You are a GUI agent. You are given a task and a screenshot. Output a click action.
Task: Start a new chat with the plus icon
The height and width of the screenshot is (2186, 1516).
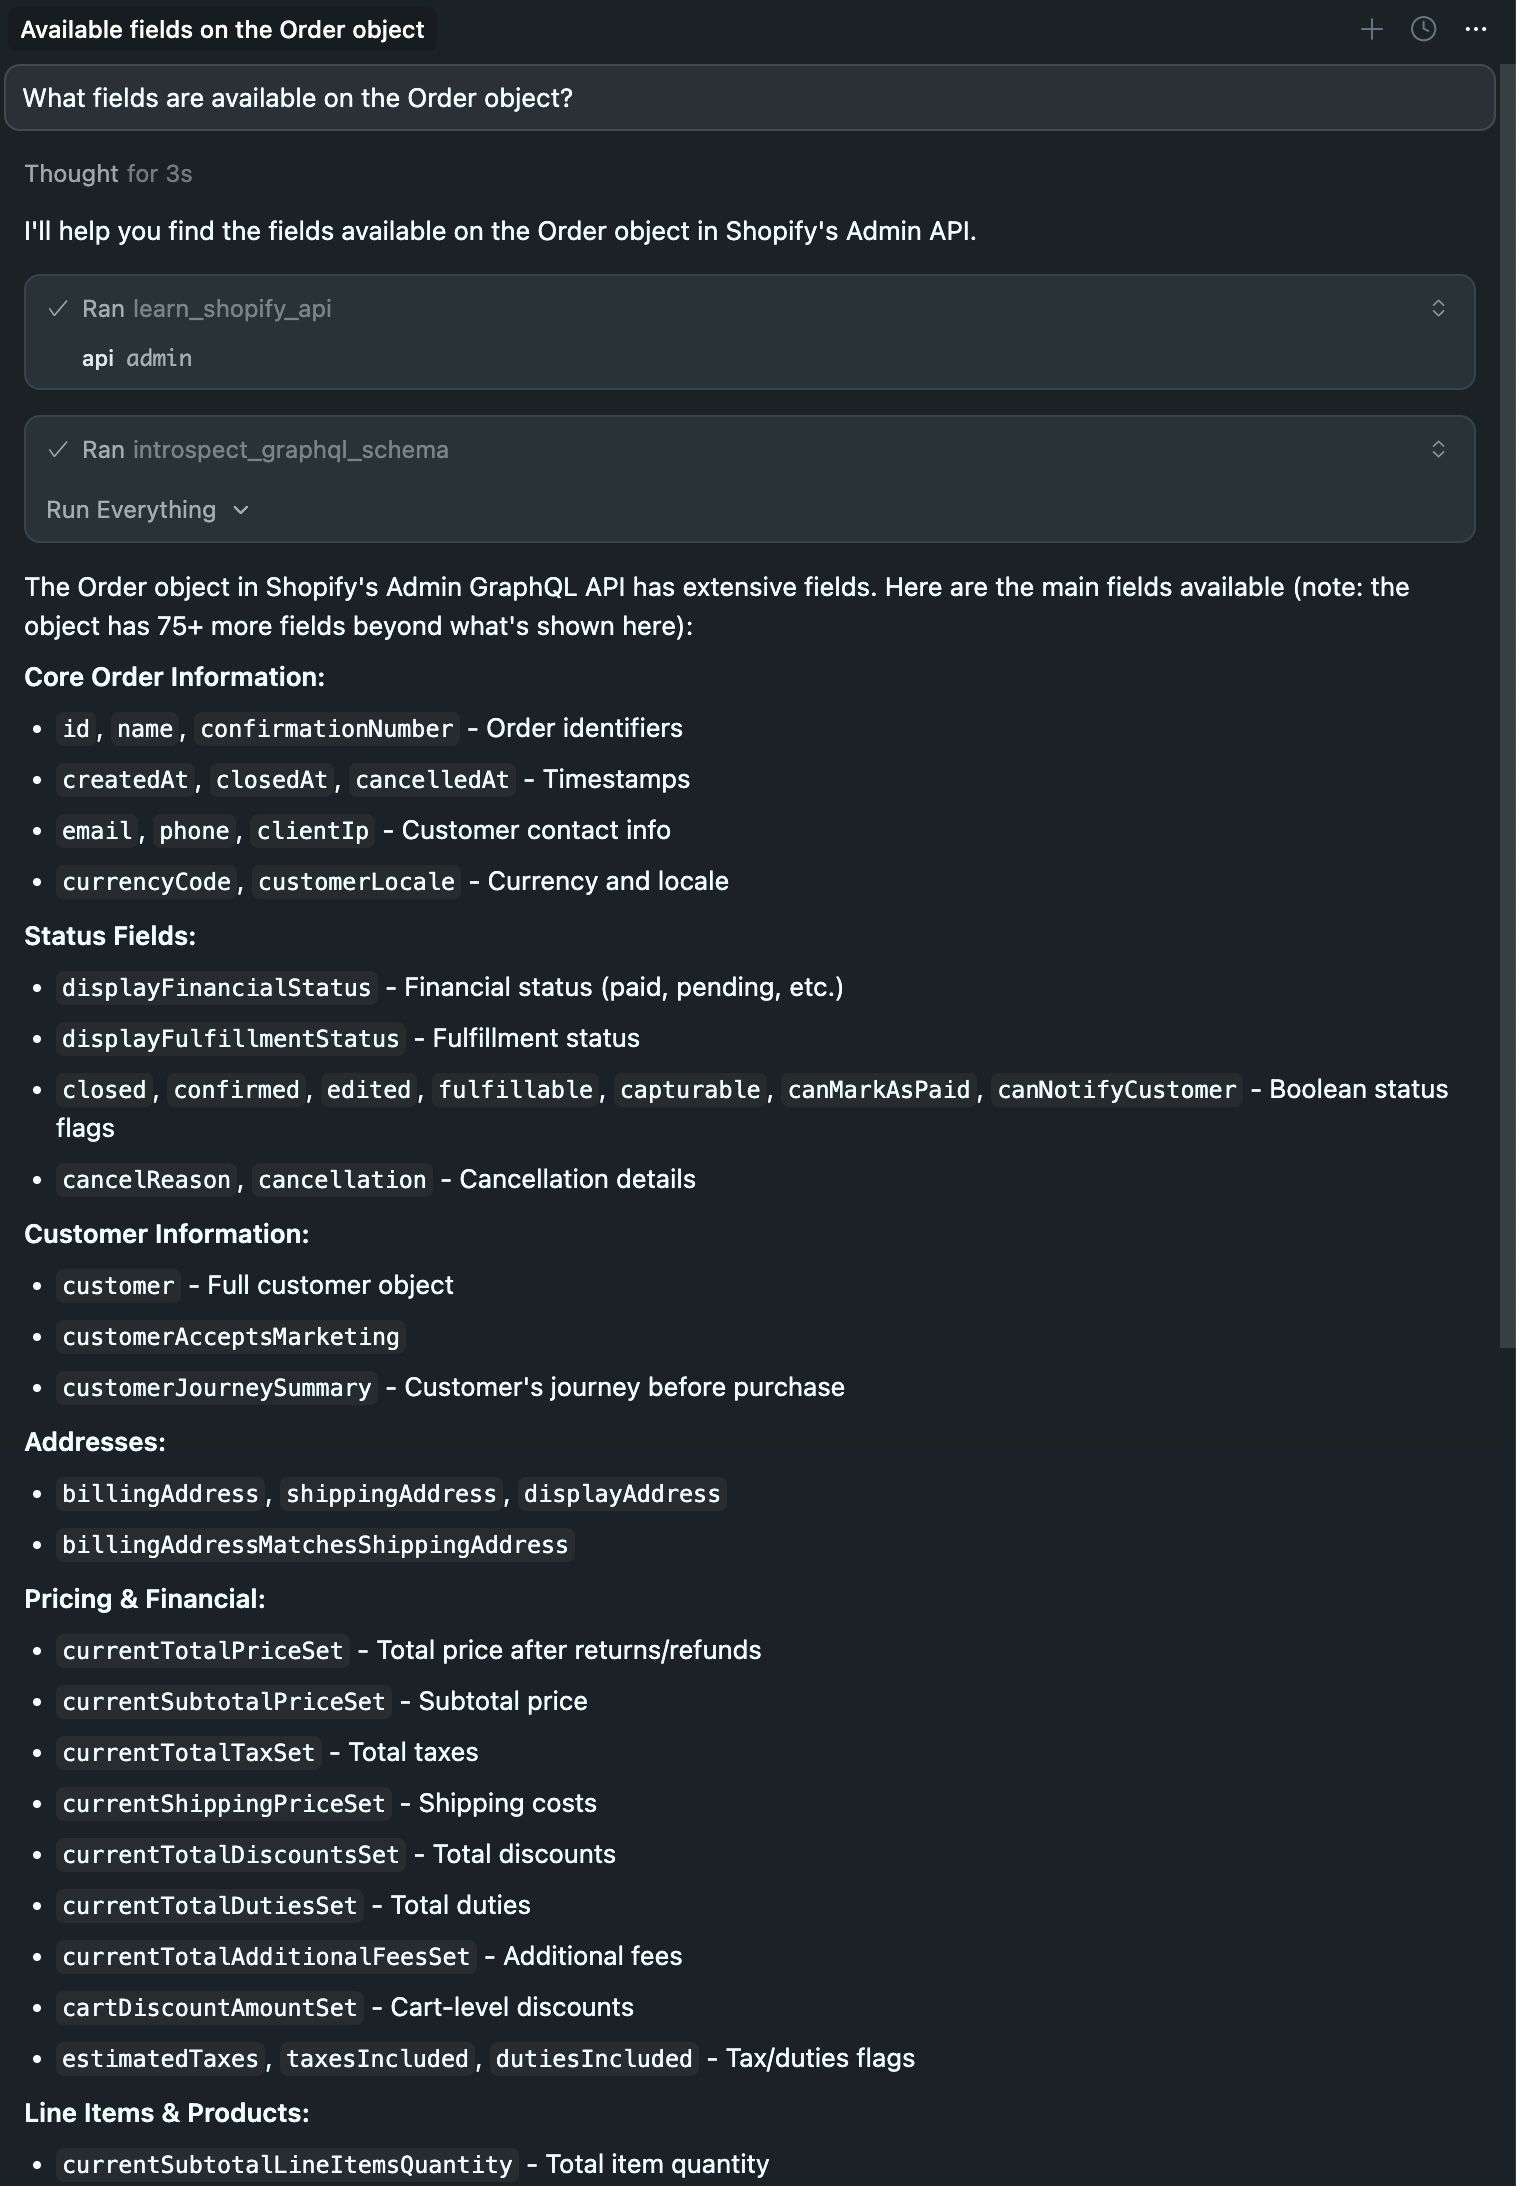(x=1372, y=29)
